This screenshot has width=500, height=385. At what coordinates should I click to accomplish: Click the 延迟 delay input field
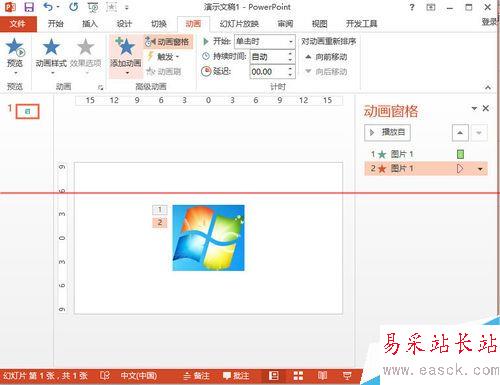[x=268, y=71]
